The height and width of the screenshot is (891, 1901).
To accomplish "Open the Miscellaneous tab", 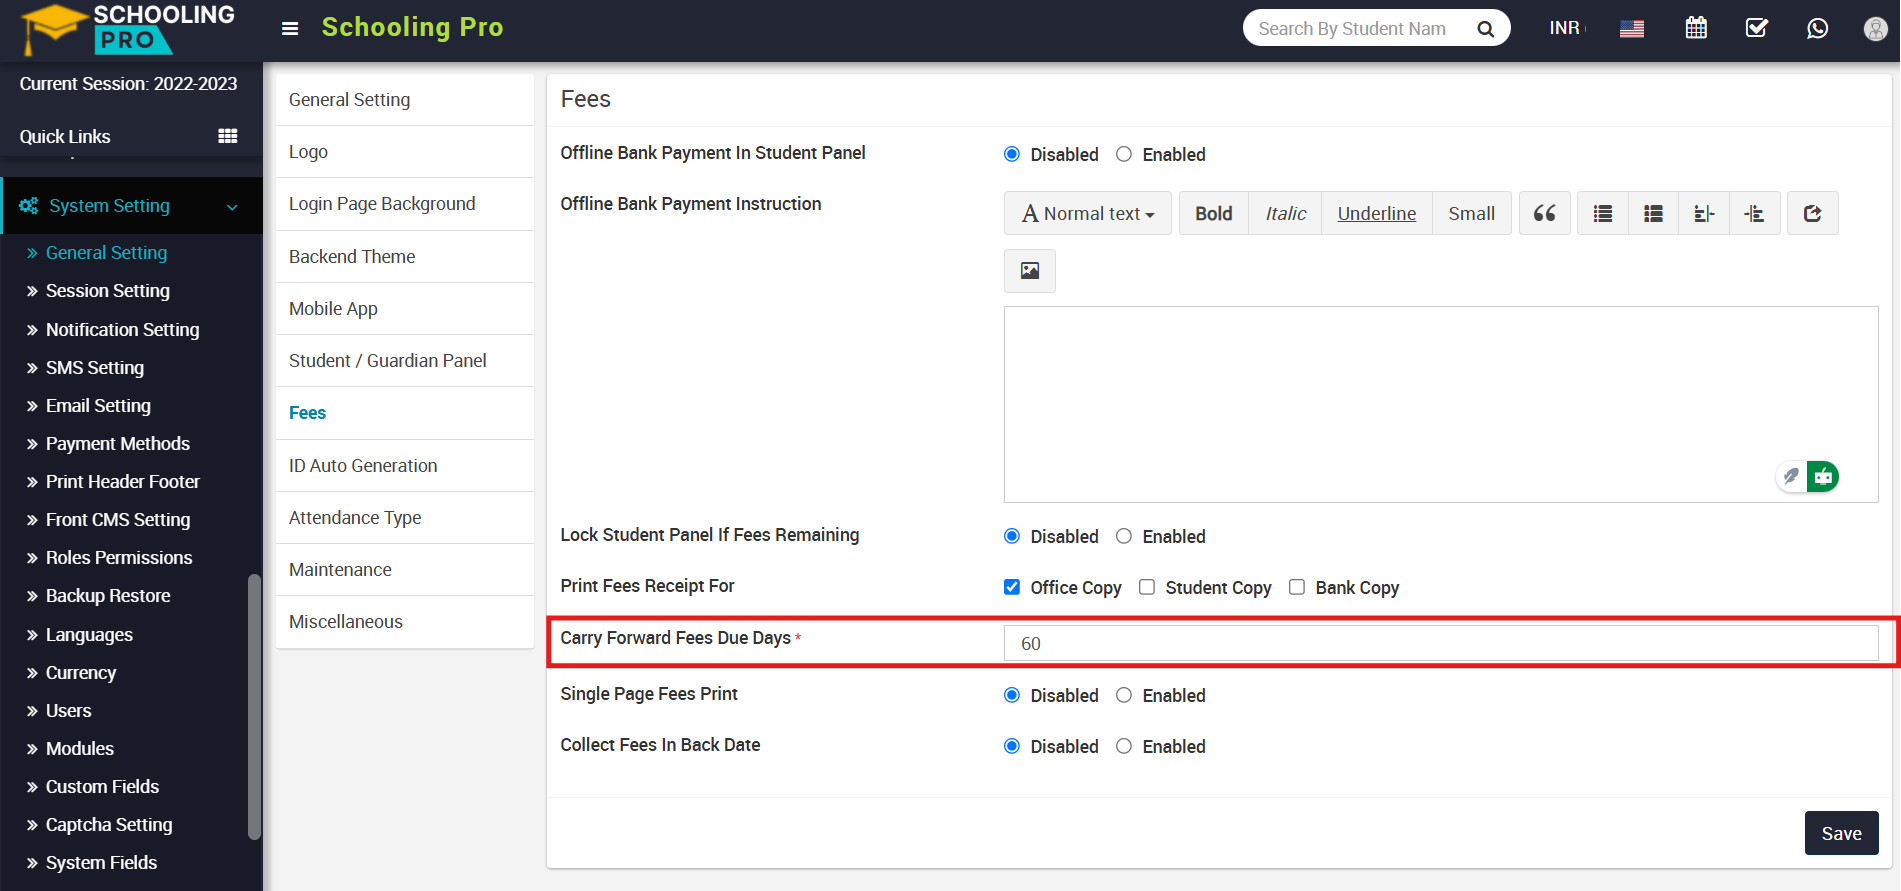I will [404, 622].
